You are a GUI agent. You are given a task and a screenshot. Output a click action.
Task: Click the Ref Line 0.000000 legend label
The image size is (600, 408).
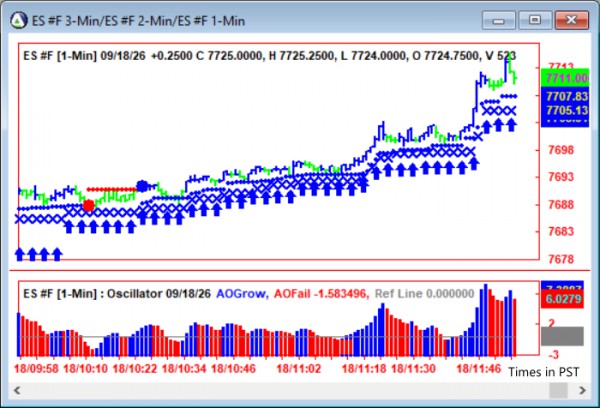pos(424,294)
